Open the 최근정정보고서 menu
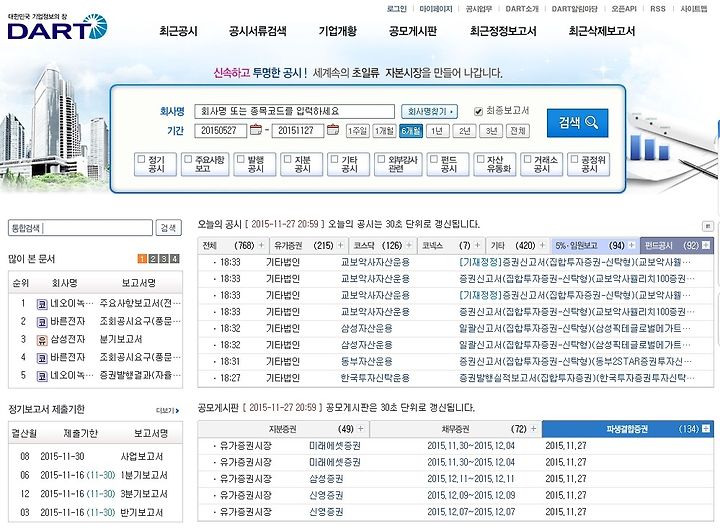Screen dimensions: 720x531 pos(503,31)
